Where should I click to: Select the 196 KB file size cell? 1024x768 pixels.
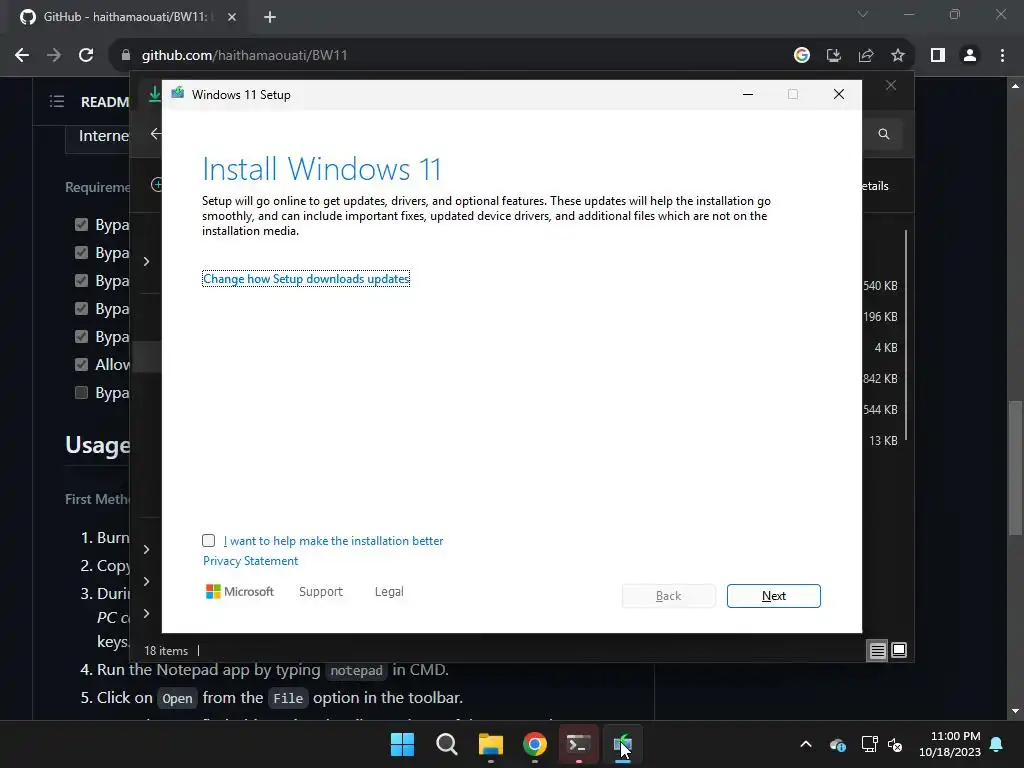click(x=880, y=317)
